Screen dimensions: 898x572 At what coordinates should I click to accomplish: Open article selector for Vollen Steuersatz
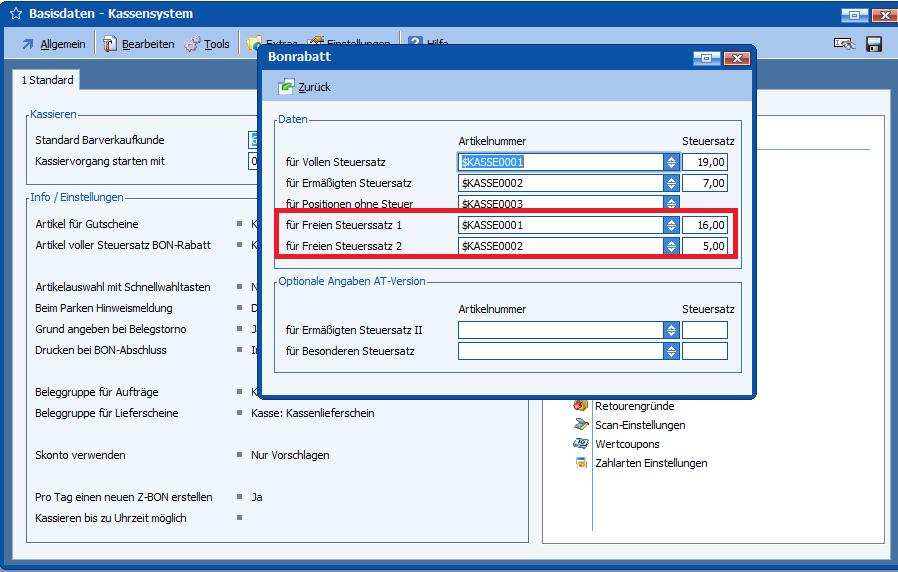[x=671, y=162]
